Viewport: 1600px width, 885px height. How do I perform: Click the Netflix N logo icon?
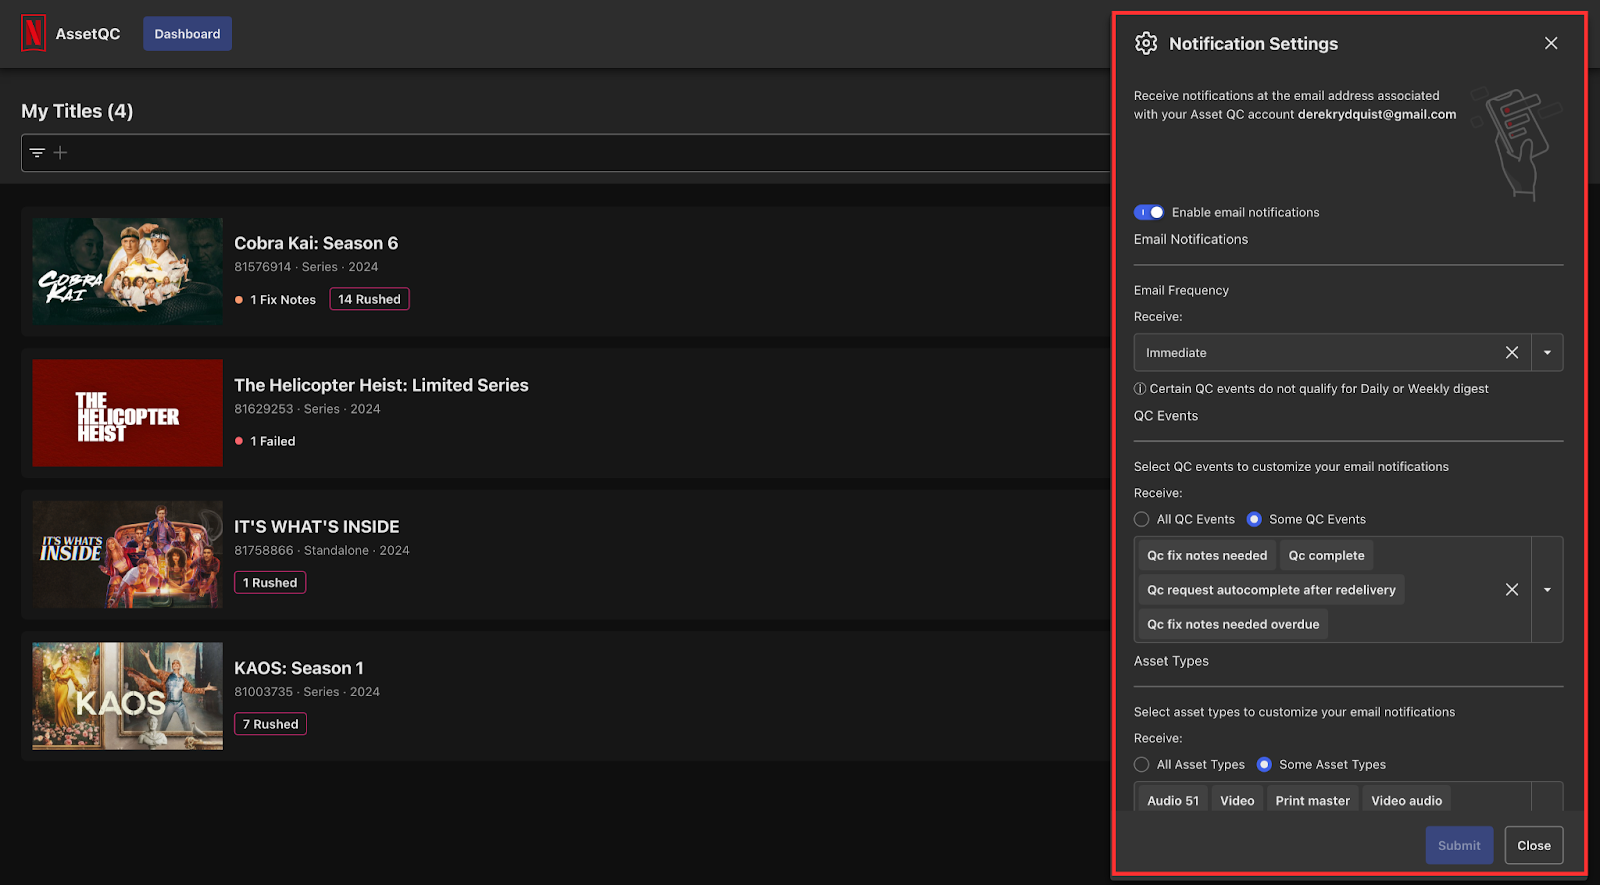pos(33,34)
